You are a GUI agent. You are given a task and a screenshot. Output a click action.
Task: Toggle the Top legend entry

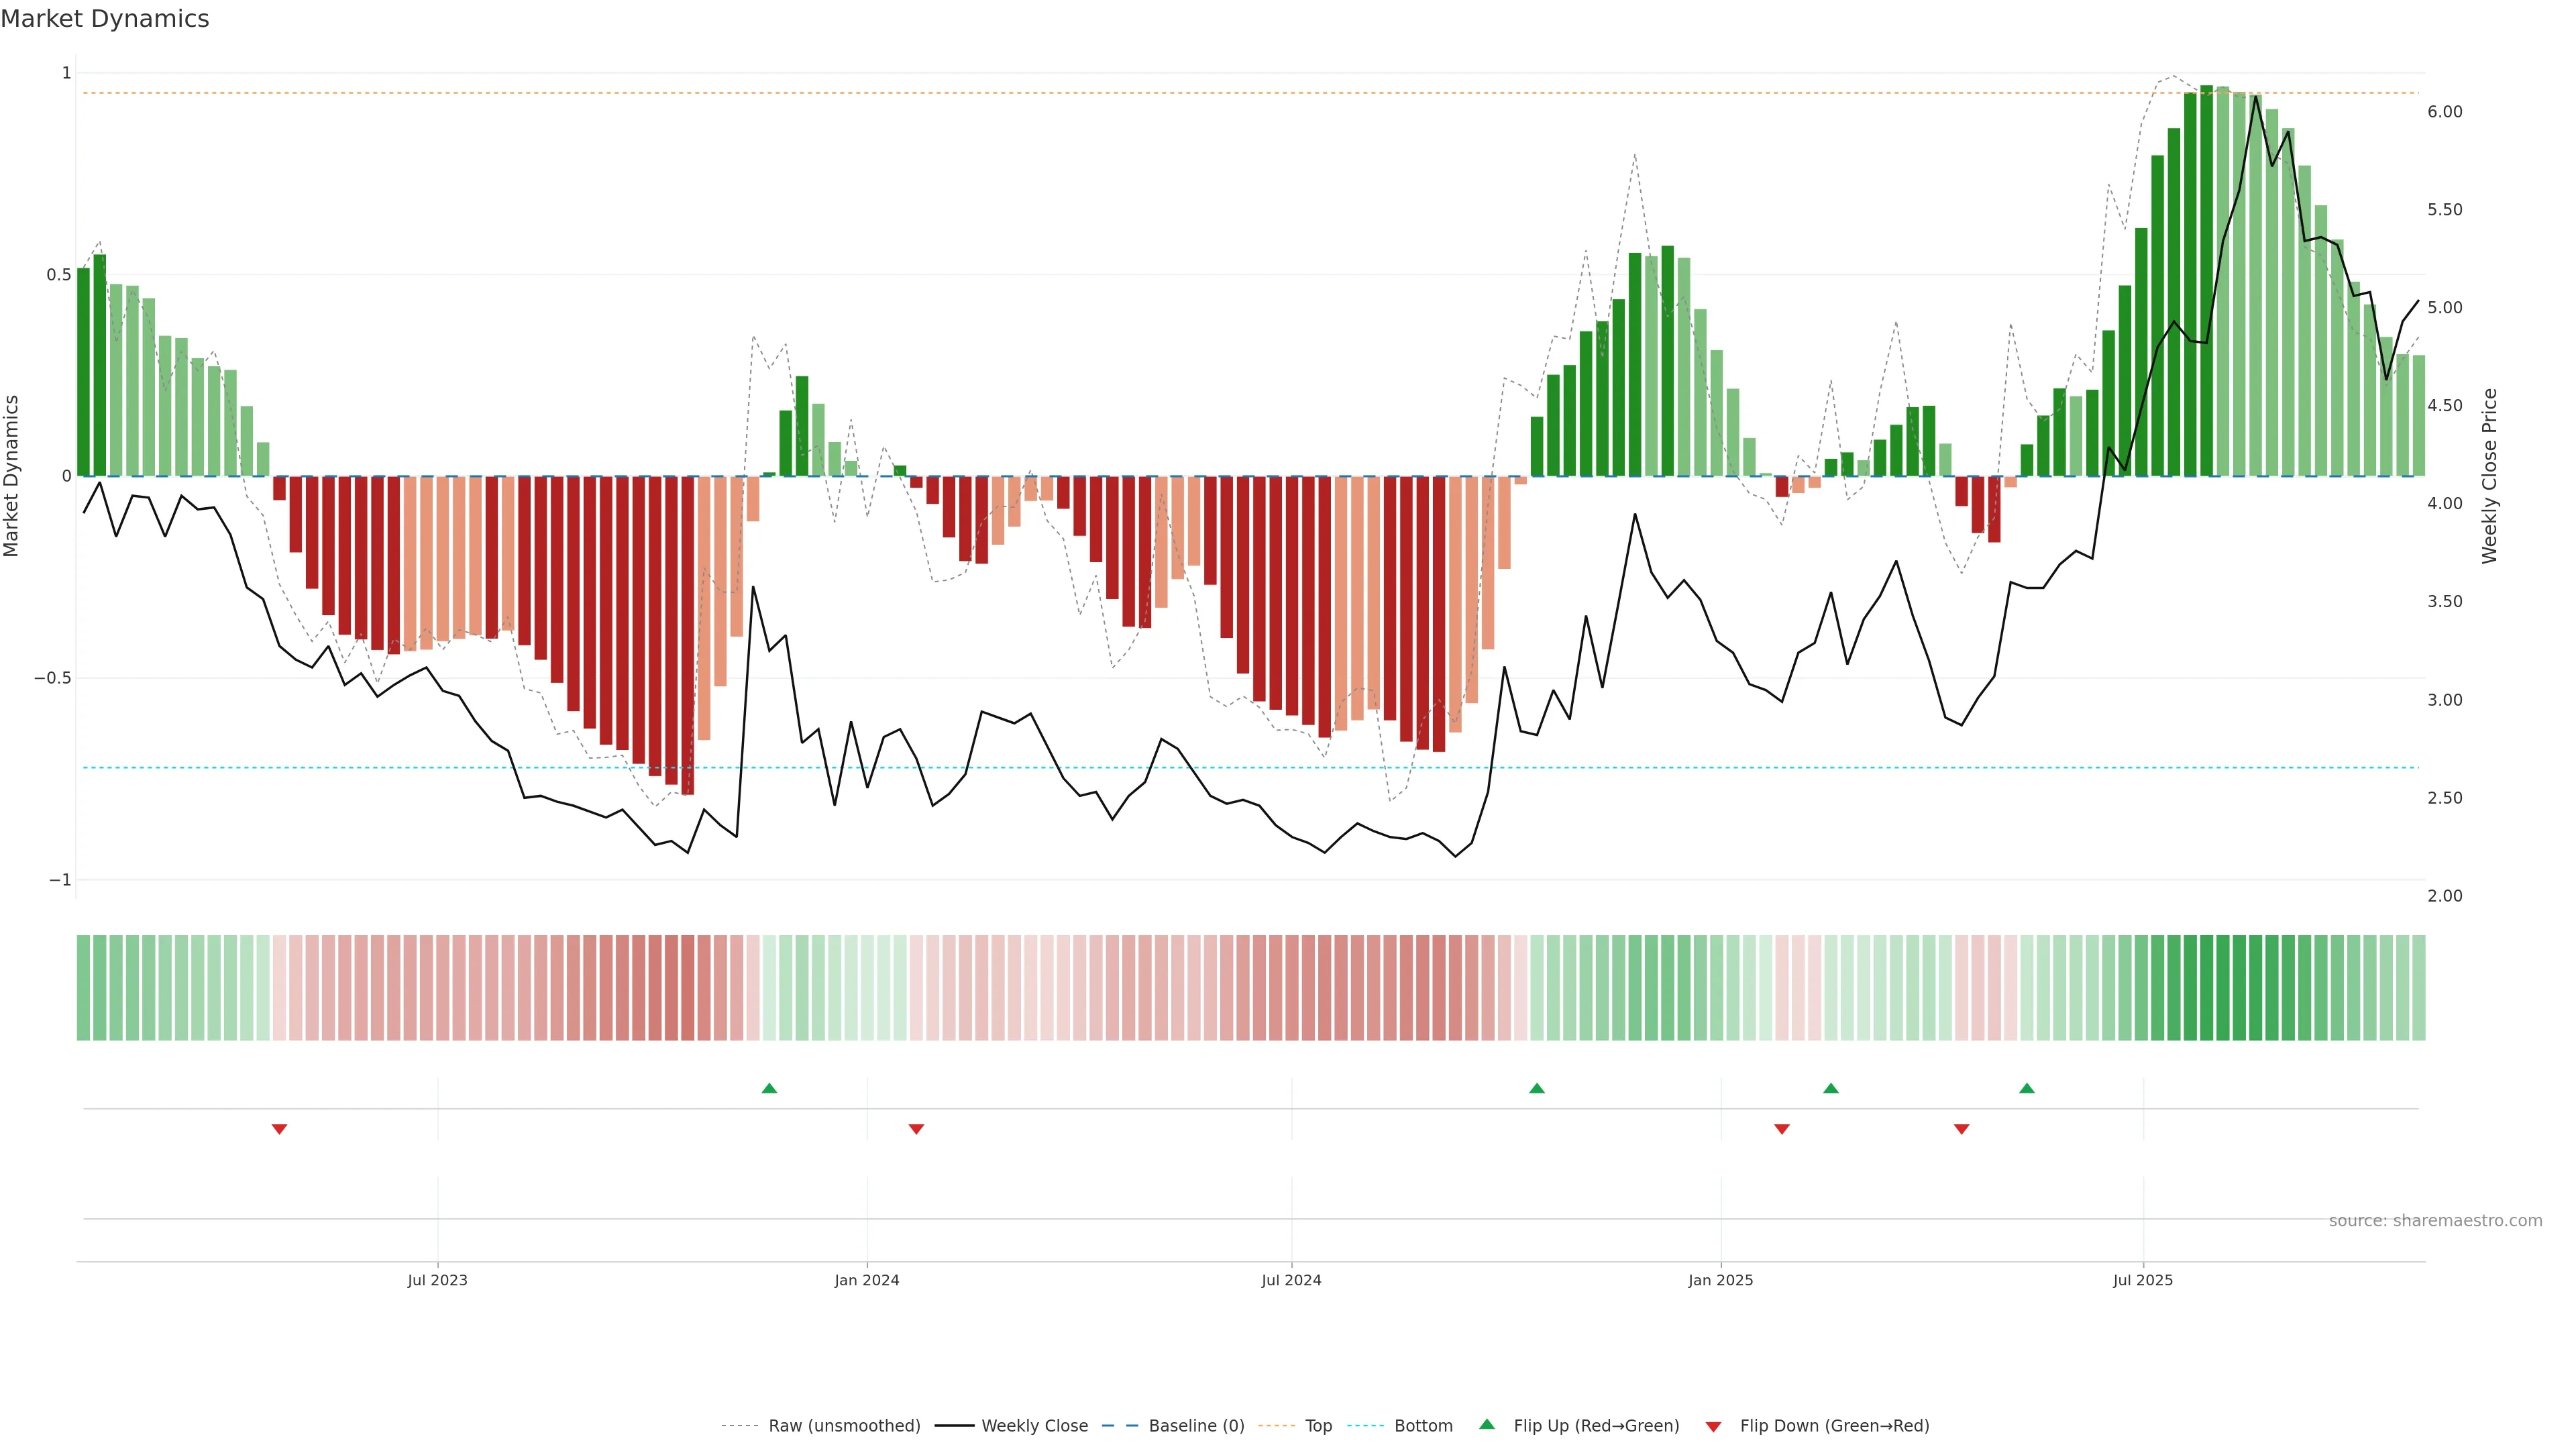pos(1318,1425)
